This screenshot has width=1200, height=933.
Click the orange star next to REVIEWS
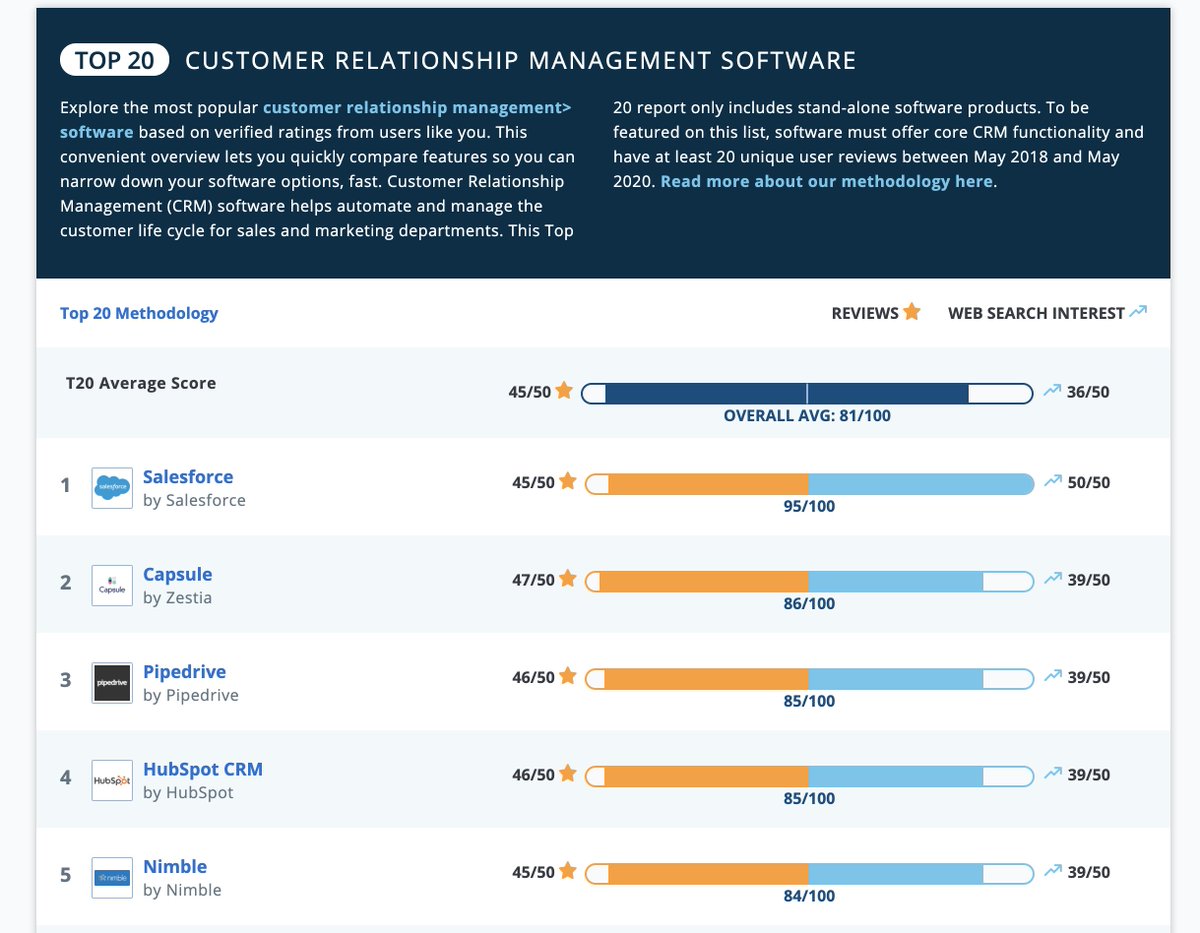912,312
